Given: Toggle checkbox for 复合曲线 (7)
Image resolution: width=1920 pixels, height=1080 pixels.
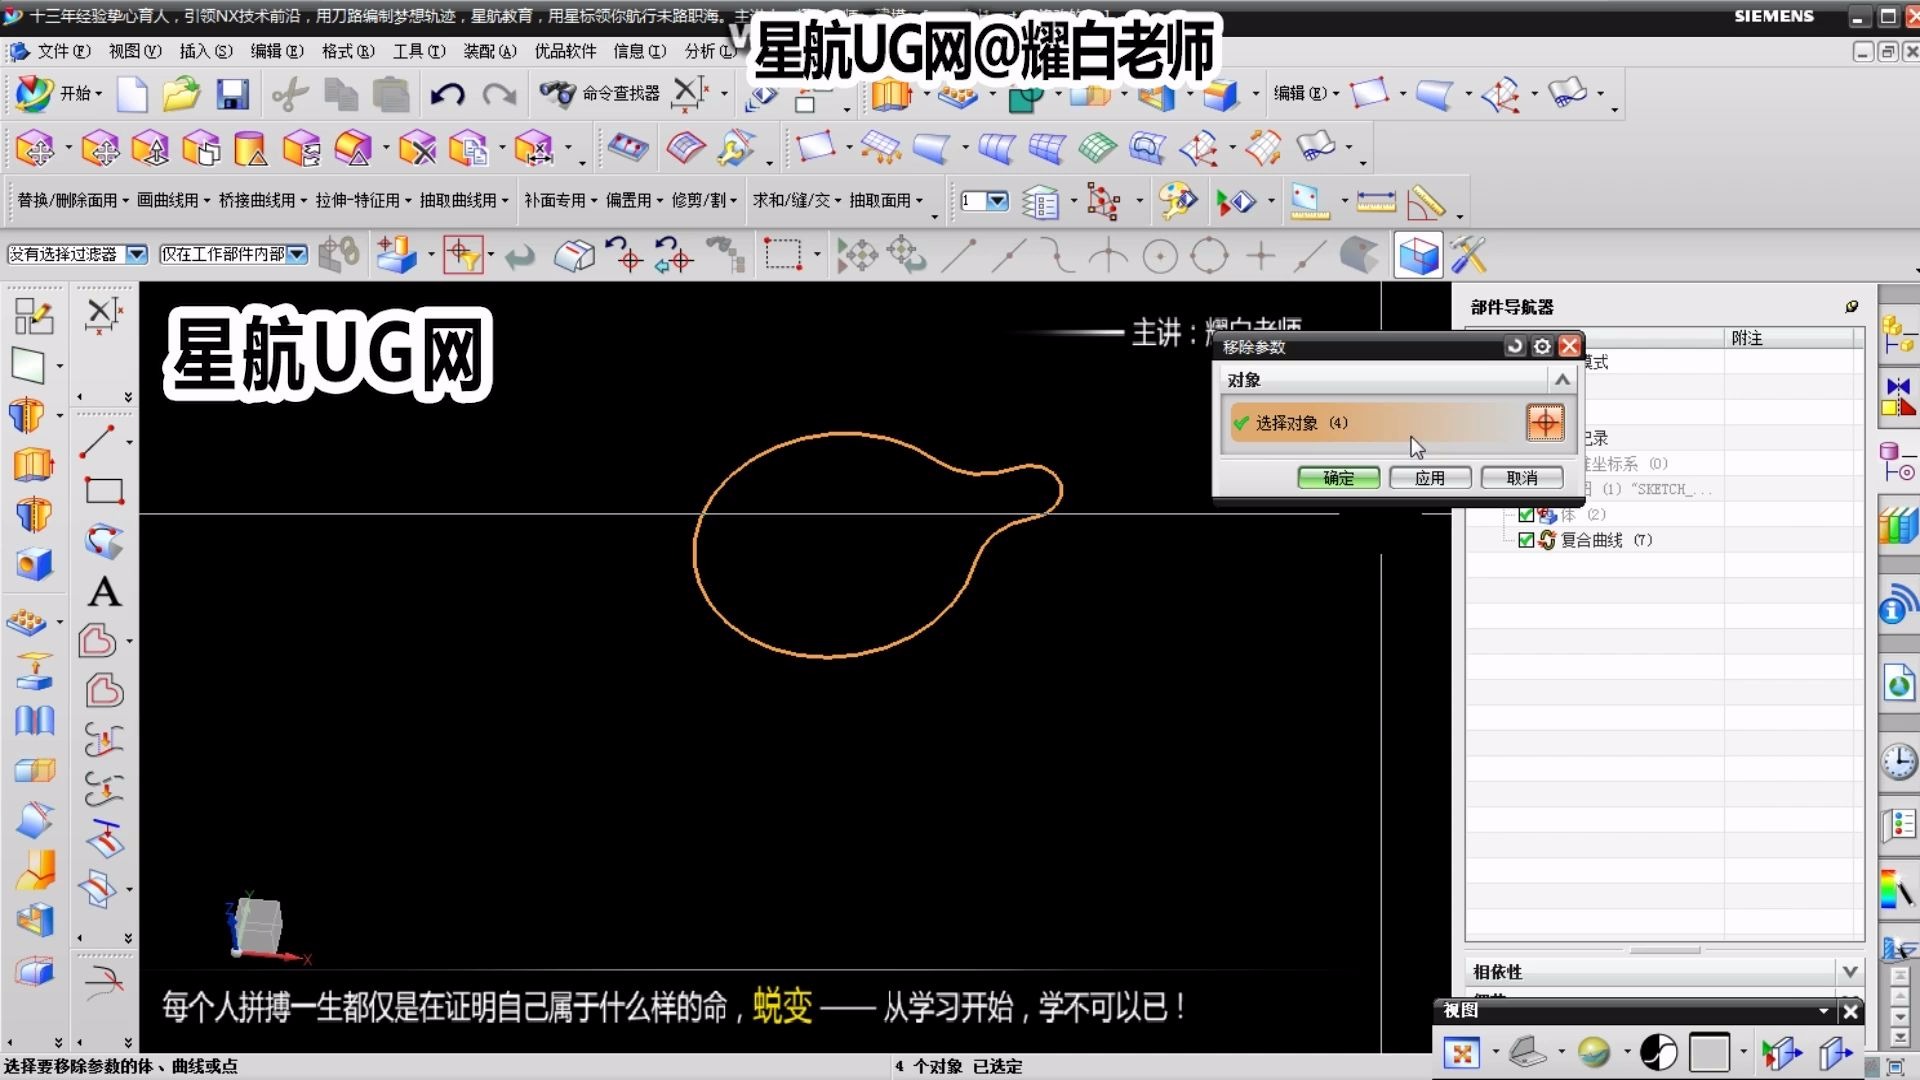Looking at the screenshot, I should (1526, 540).
